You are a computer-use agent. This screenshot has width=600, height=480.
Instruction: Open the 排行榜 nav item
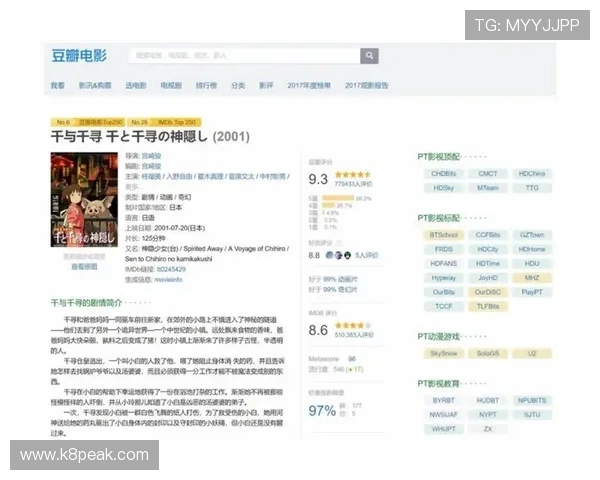click(x=206, y=85)
